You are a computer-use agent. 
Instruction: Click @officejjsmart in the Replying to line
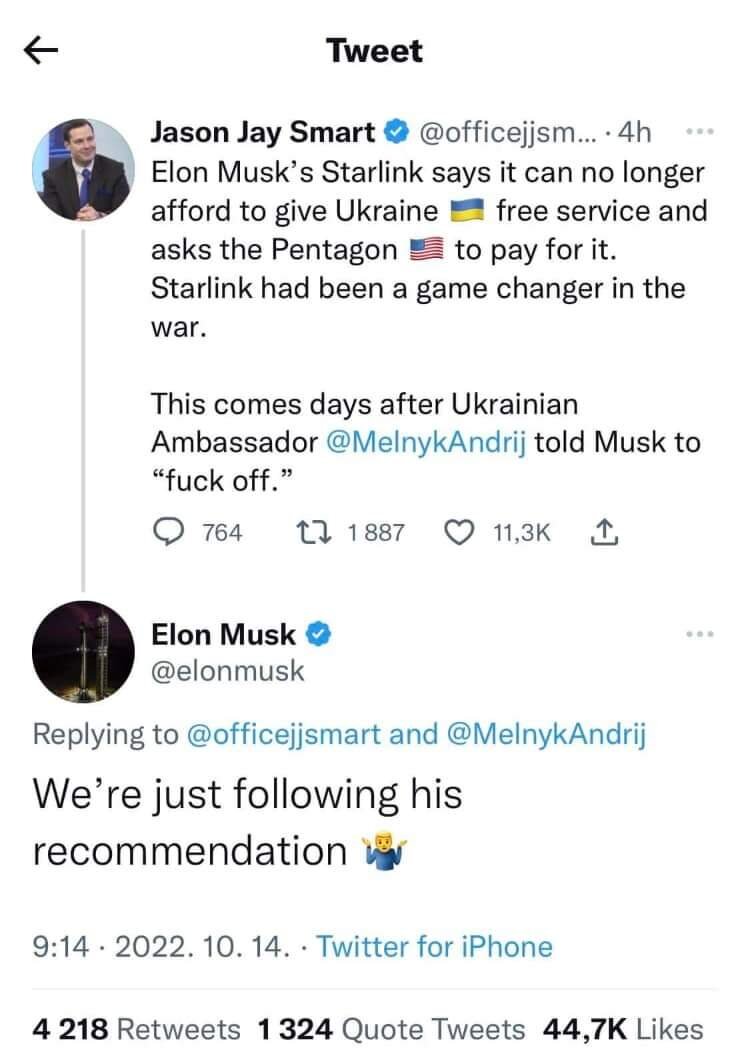click(x=283, y=735)
